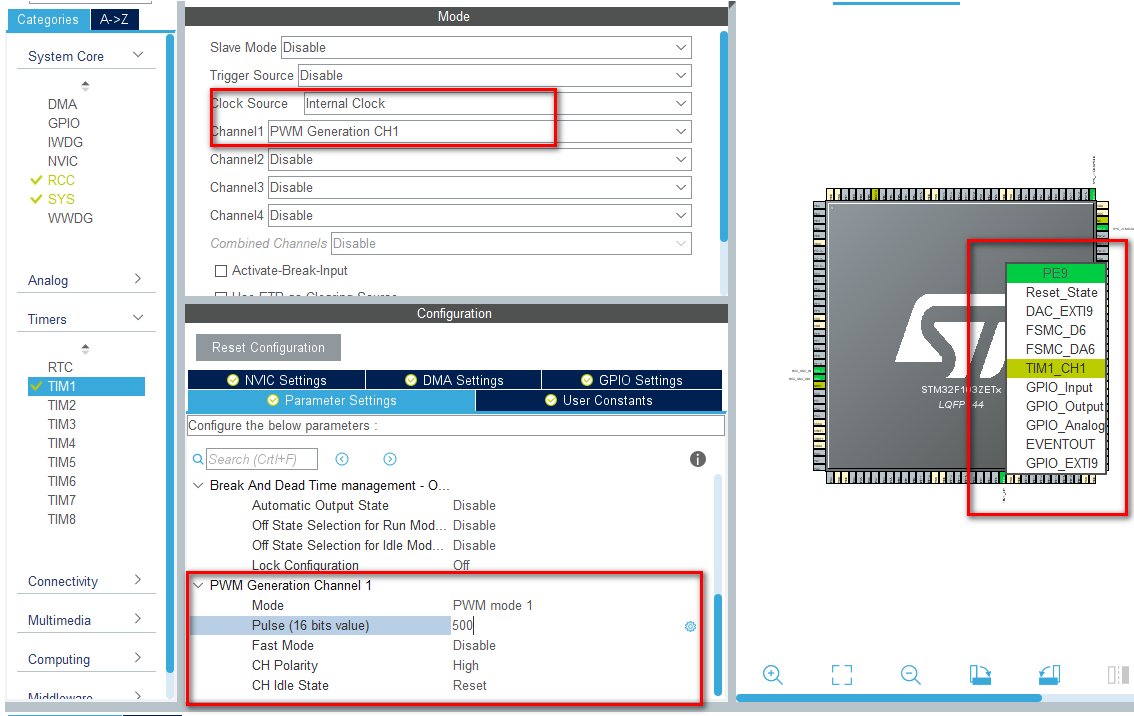Open the Channel2 dropdown
Image resolution: width=1134 pixels, height=716 pixels.
[x=479, y=160]
